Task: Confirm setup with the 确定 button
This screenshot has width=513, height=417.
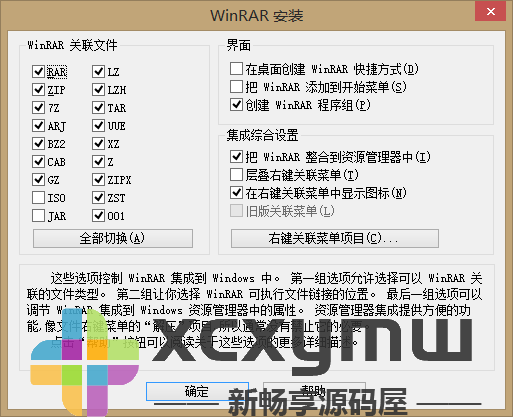Action: [197, 391]
